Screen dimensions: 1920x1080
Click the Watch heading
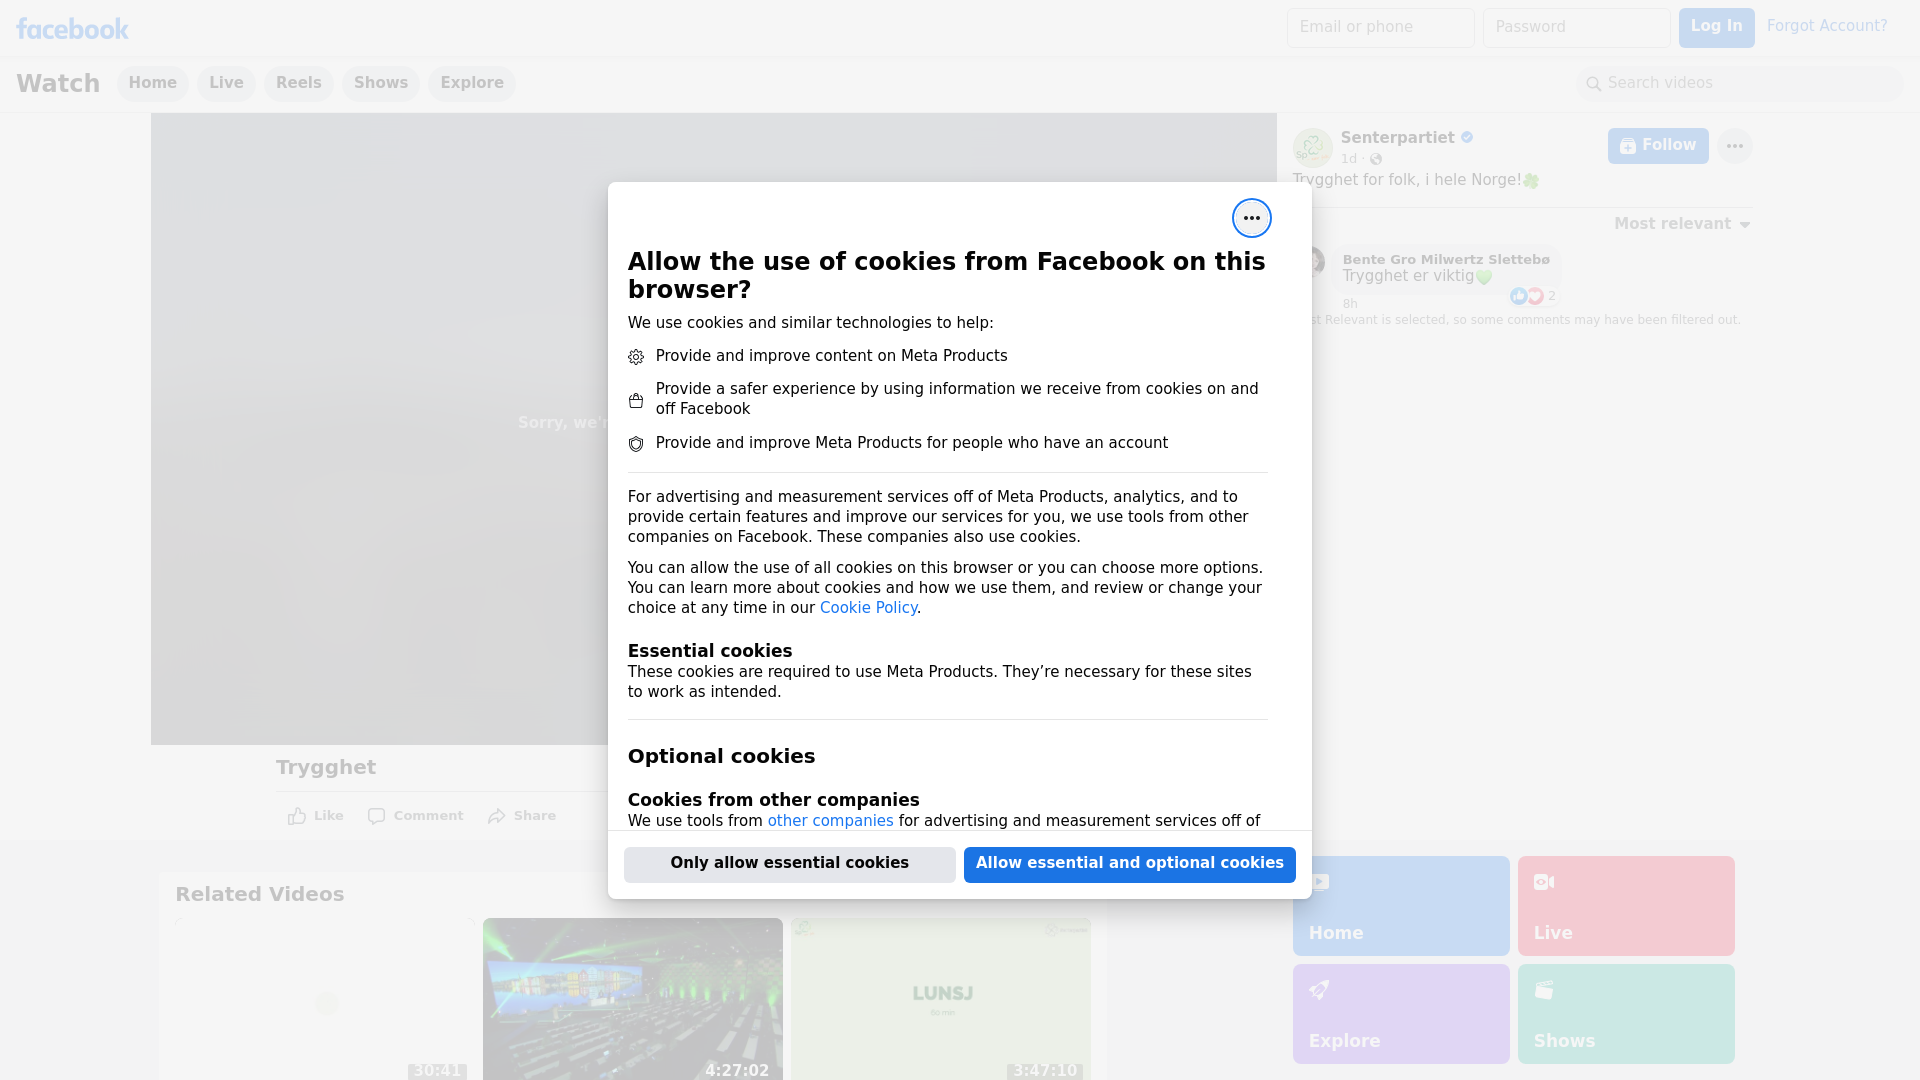click(x=58, y=84)
